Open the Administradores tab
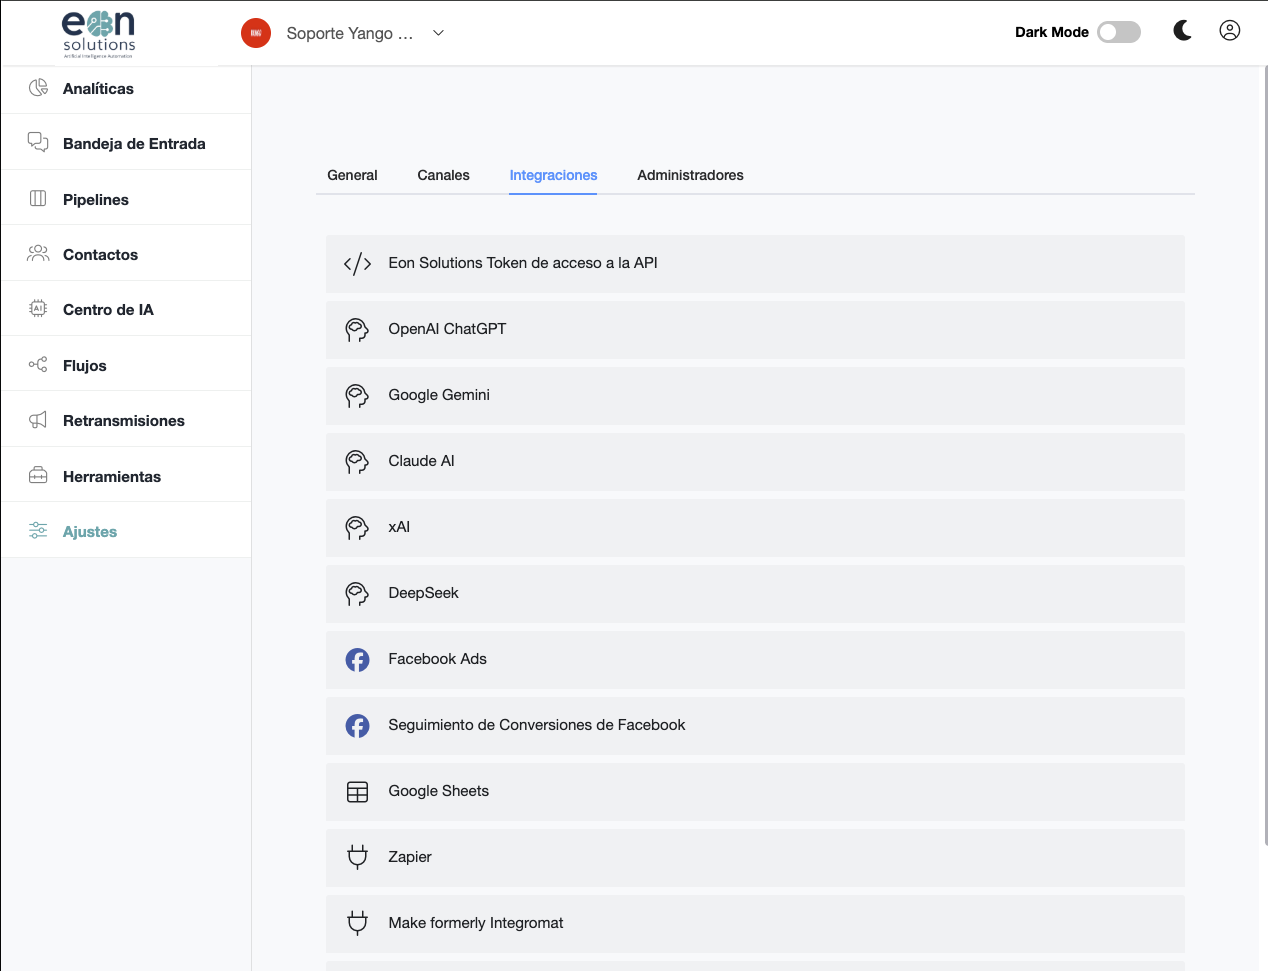The width and height of the screenshot is (1268, 971). tap(690, 175)
